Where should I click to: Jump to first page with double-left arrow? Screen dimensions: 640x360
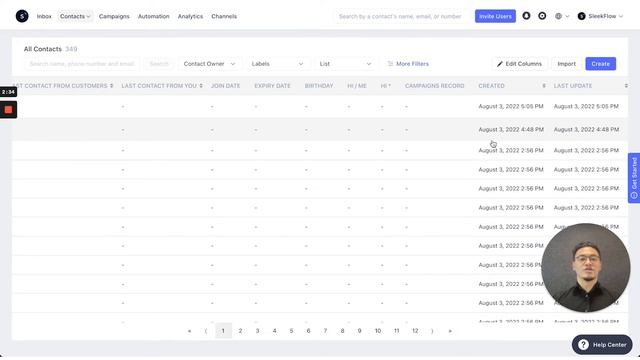pos(189,331)
